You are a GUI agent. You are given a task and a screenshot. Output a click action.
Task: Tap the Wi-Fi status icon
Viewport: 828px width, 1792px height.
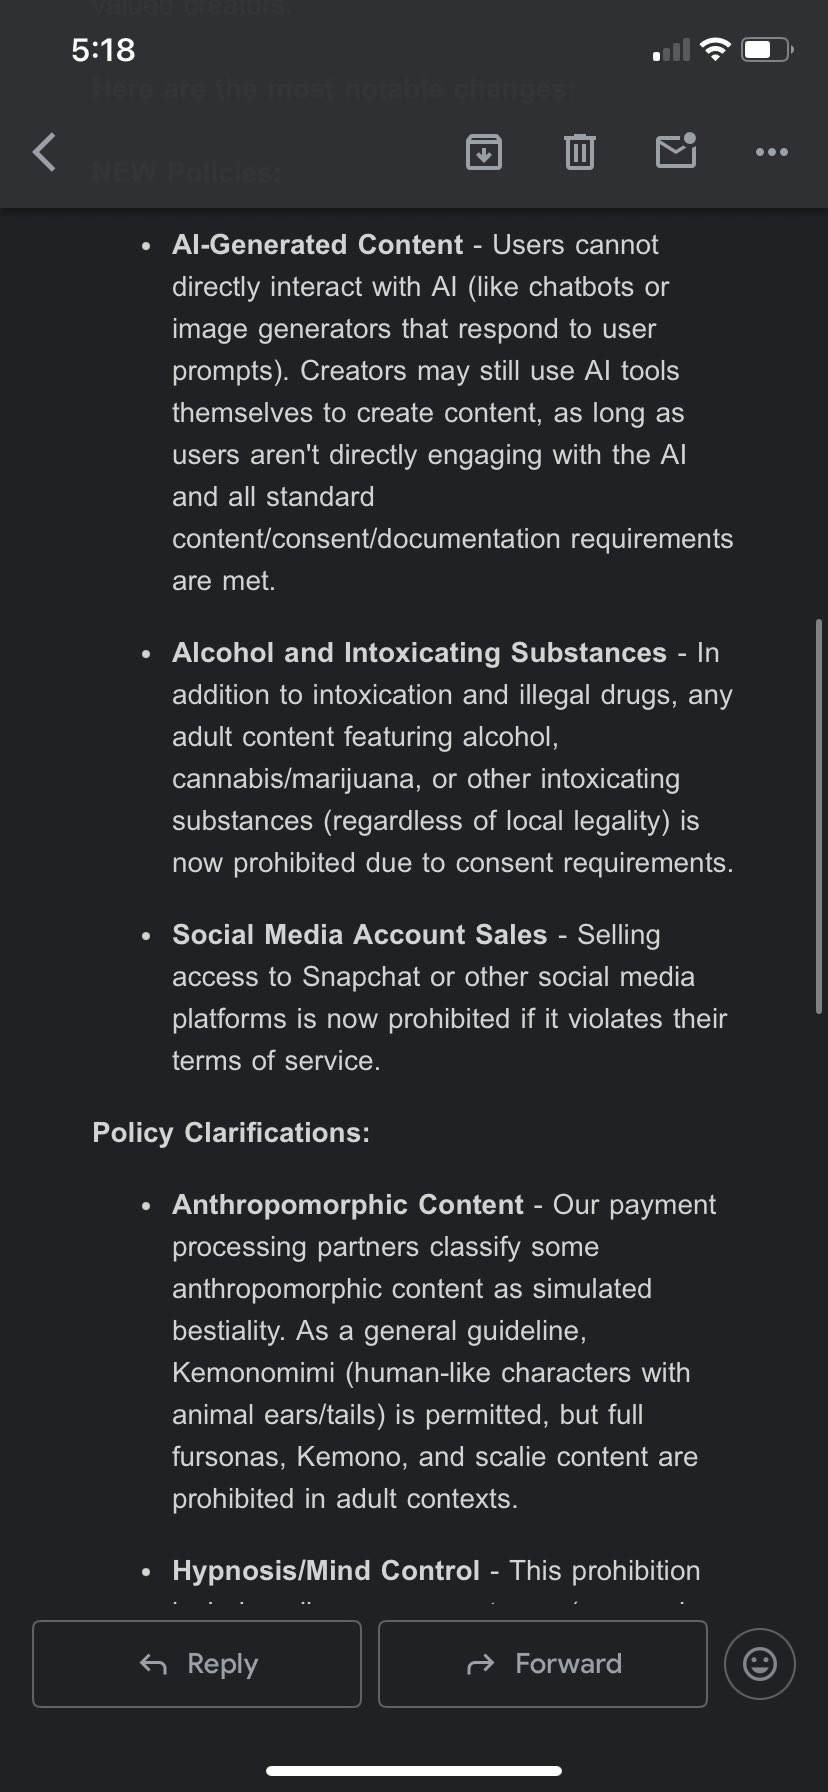pyautogui.click(x=715, y=49)
